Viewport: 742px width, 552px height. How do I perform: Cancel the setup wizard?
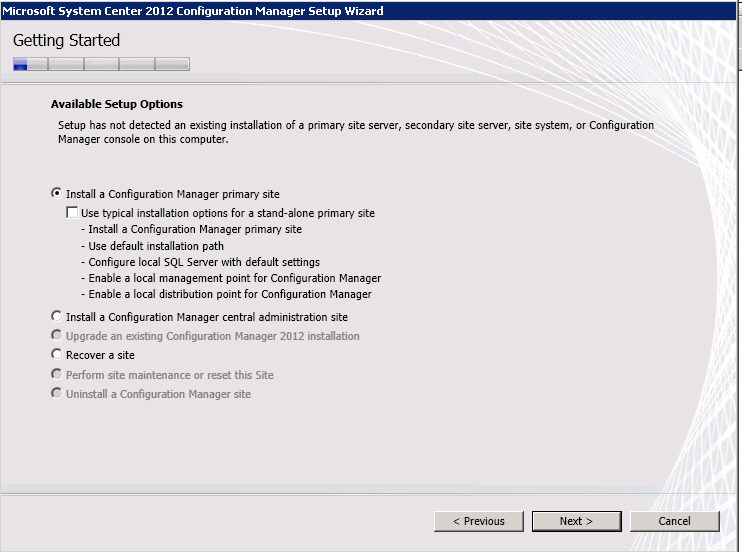(674, 521)
